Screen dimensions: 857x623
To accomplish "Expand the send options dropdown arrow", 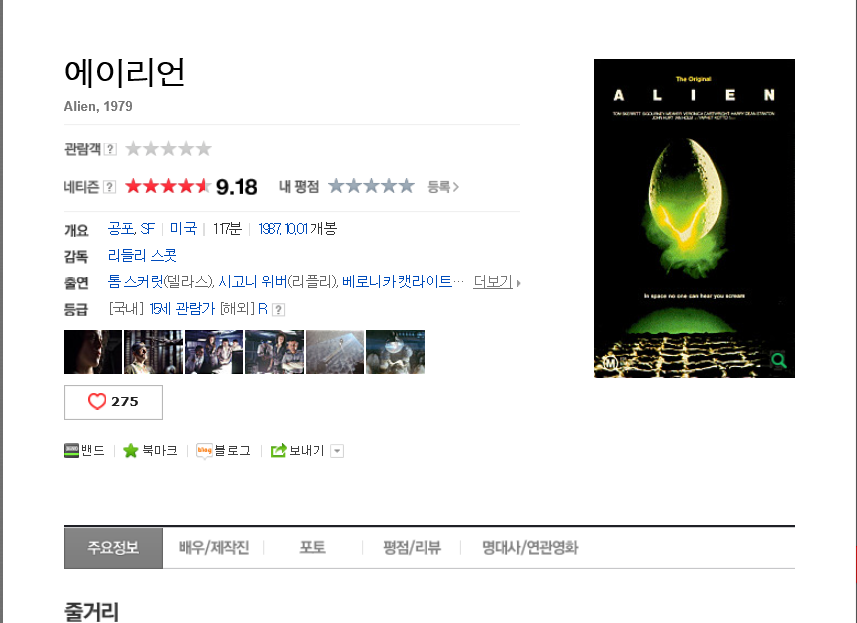I will pyautogui.click(x=337, y=451).
